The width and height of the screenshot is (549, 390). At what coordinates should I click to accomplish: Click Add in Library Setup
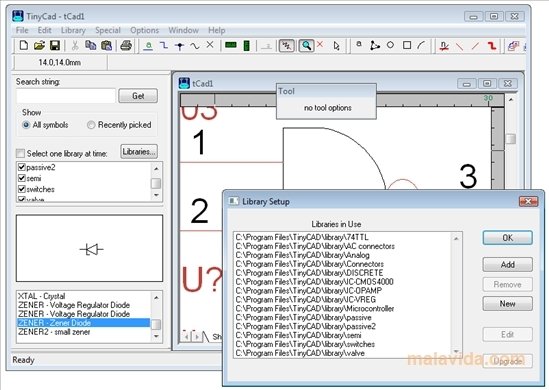click(508, 264)
